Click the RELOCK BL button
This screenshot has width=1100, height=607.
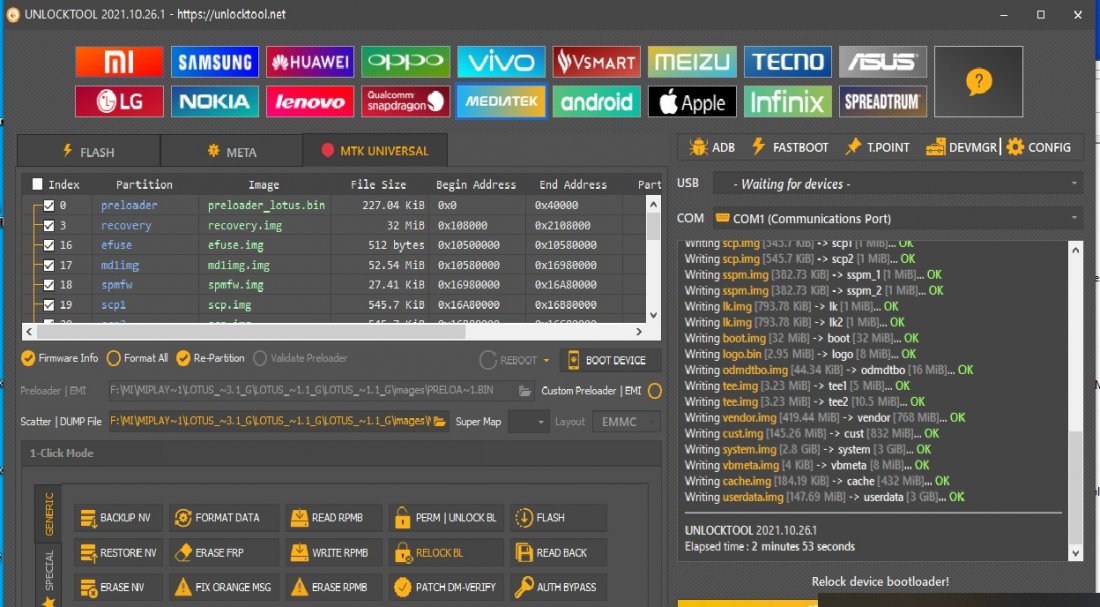click(x=445, y=552)
